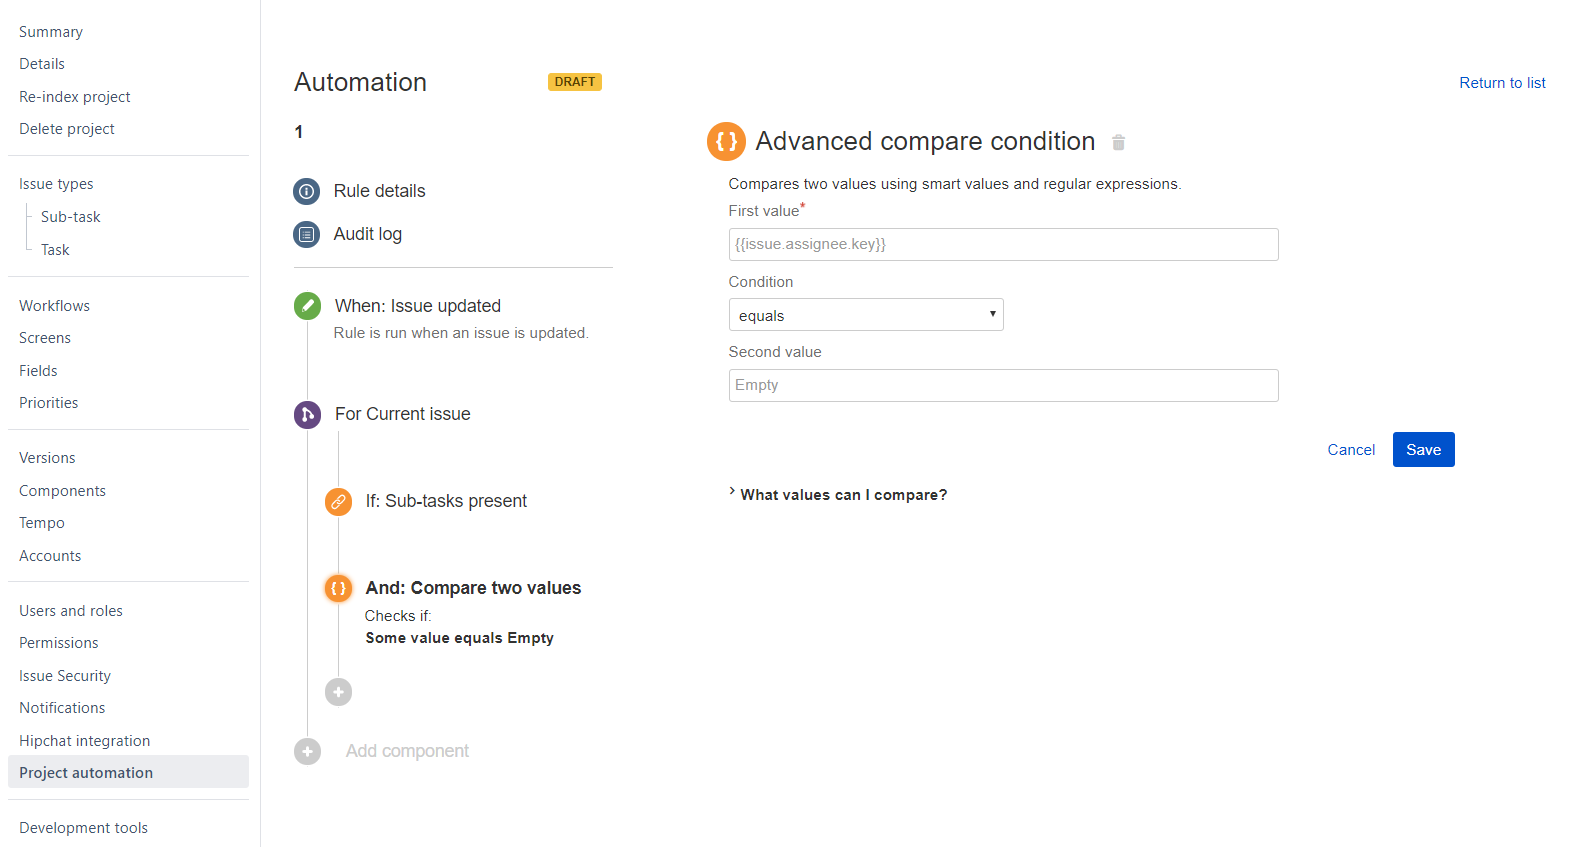This screenshot has width=1578, height=847.
Task: Click the purple branch icon for Current issue
Action: (x=307, y=414)
